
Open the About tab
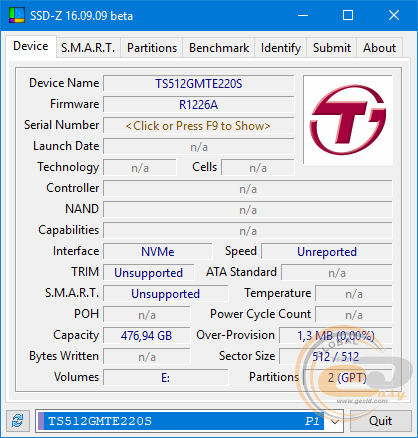click(x=379, y=48)
